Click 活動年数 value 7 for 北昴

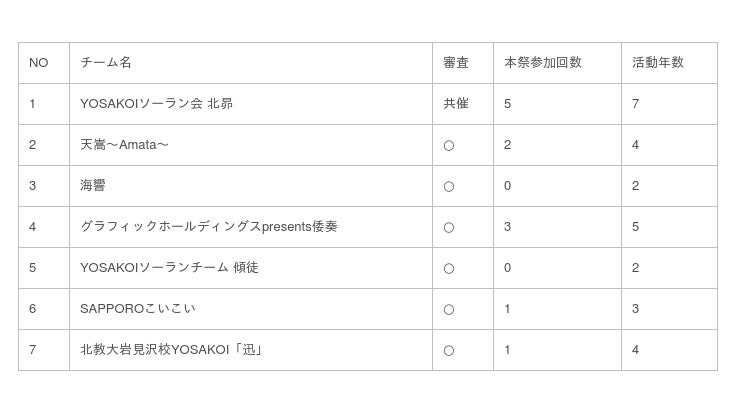click(x=636, y=104)
